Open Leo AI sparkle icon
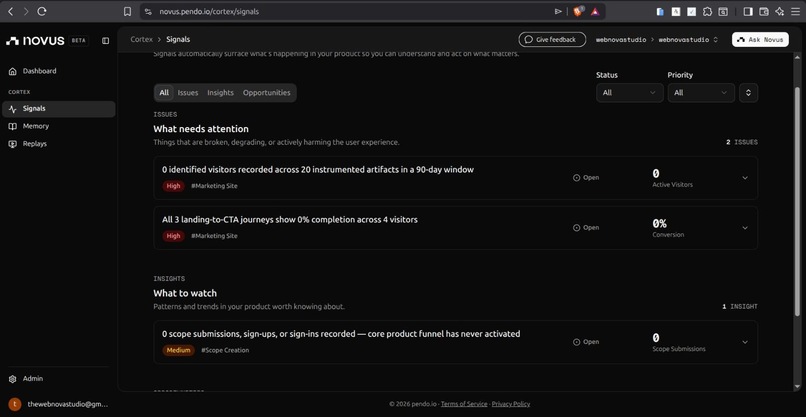 [779, 11]
